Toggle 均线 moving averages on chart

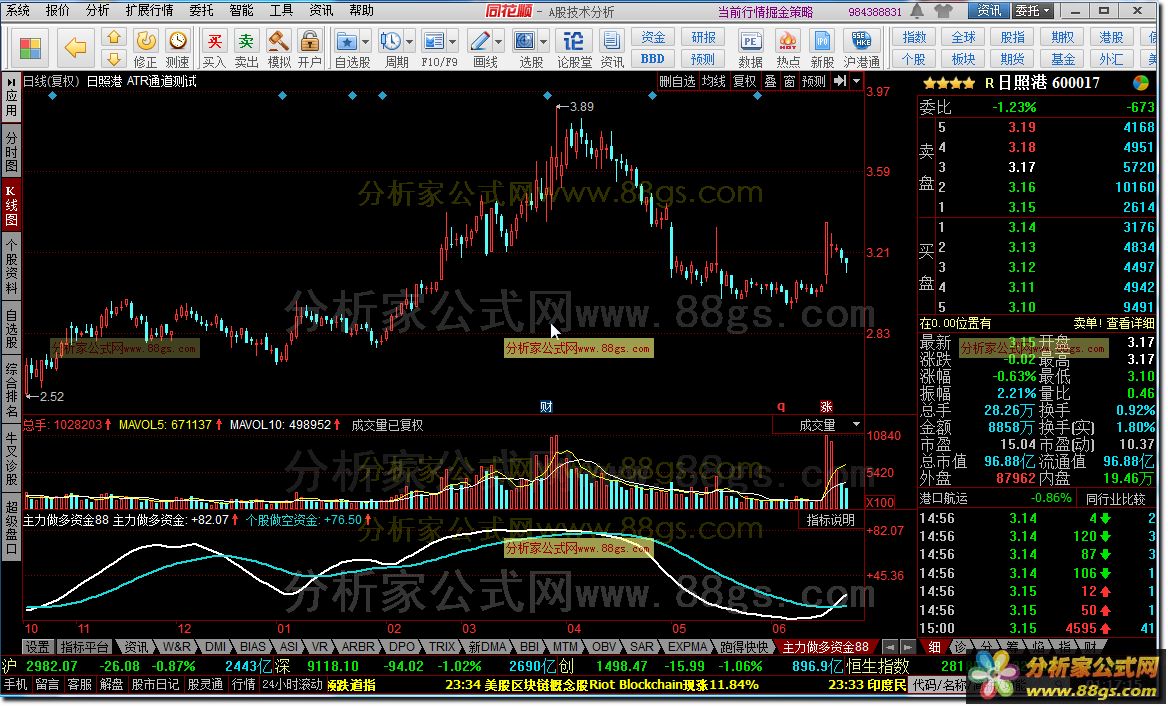point(713,81)
